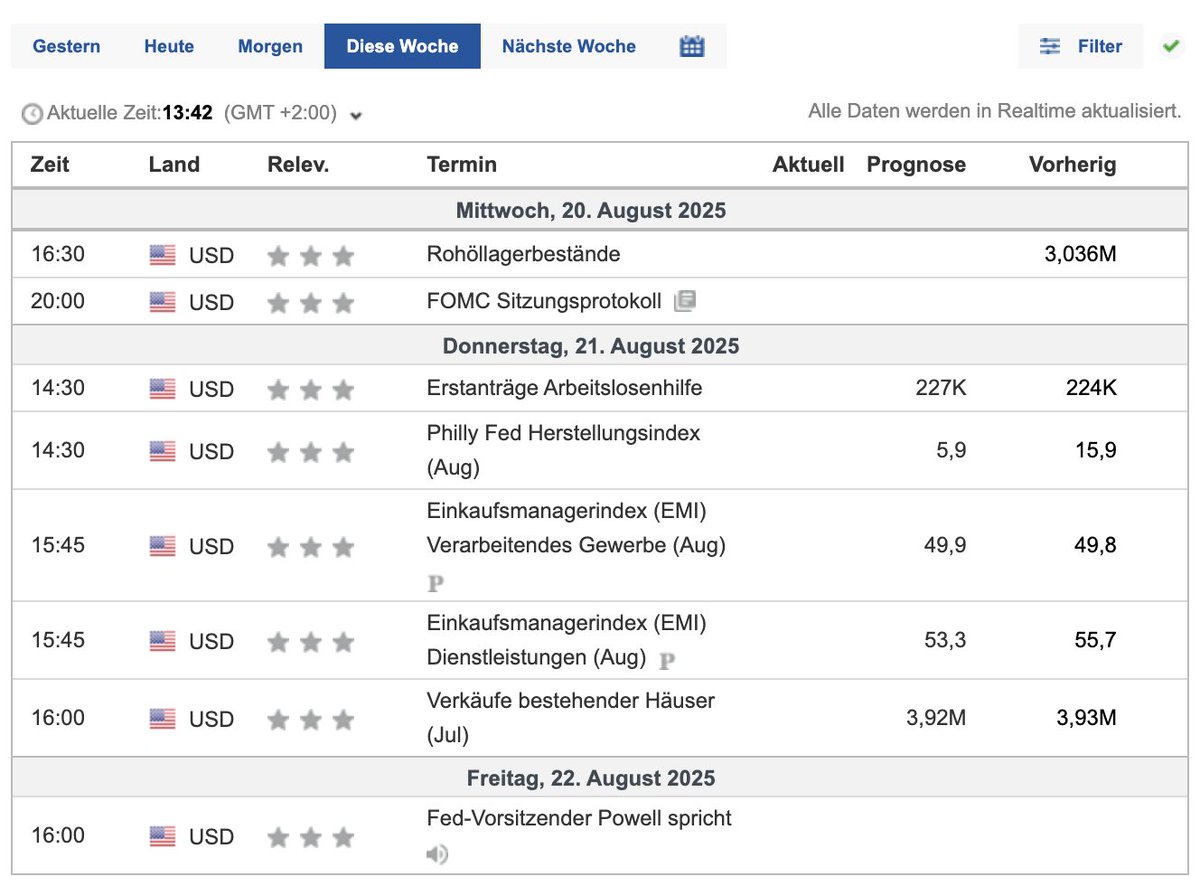Open the Rohöllagerbestände event
1200x886 pixels.
(x=523, y=254)
